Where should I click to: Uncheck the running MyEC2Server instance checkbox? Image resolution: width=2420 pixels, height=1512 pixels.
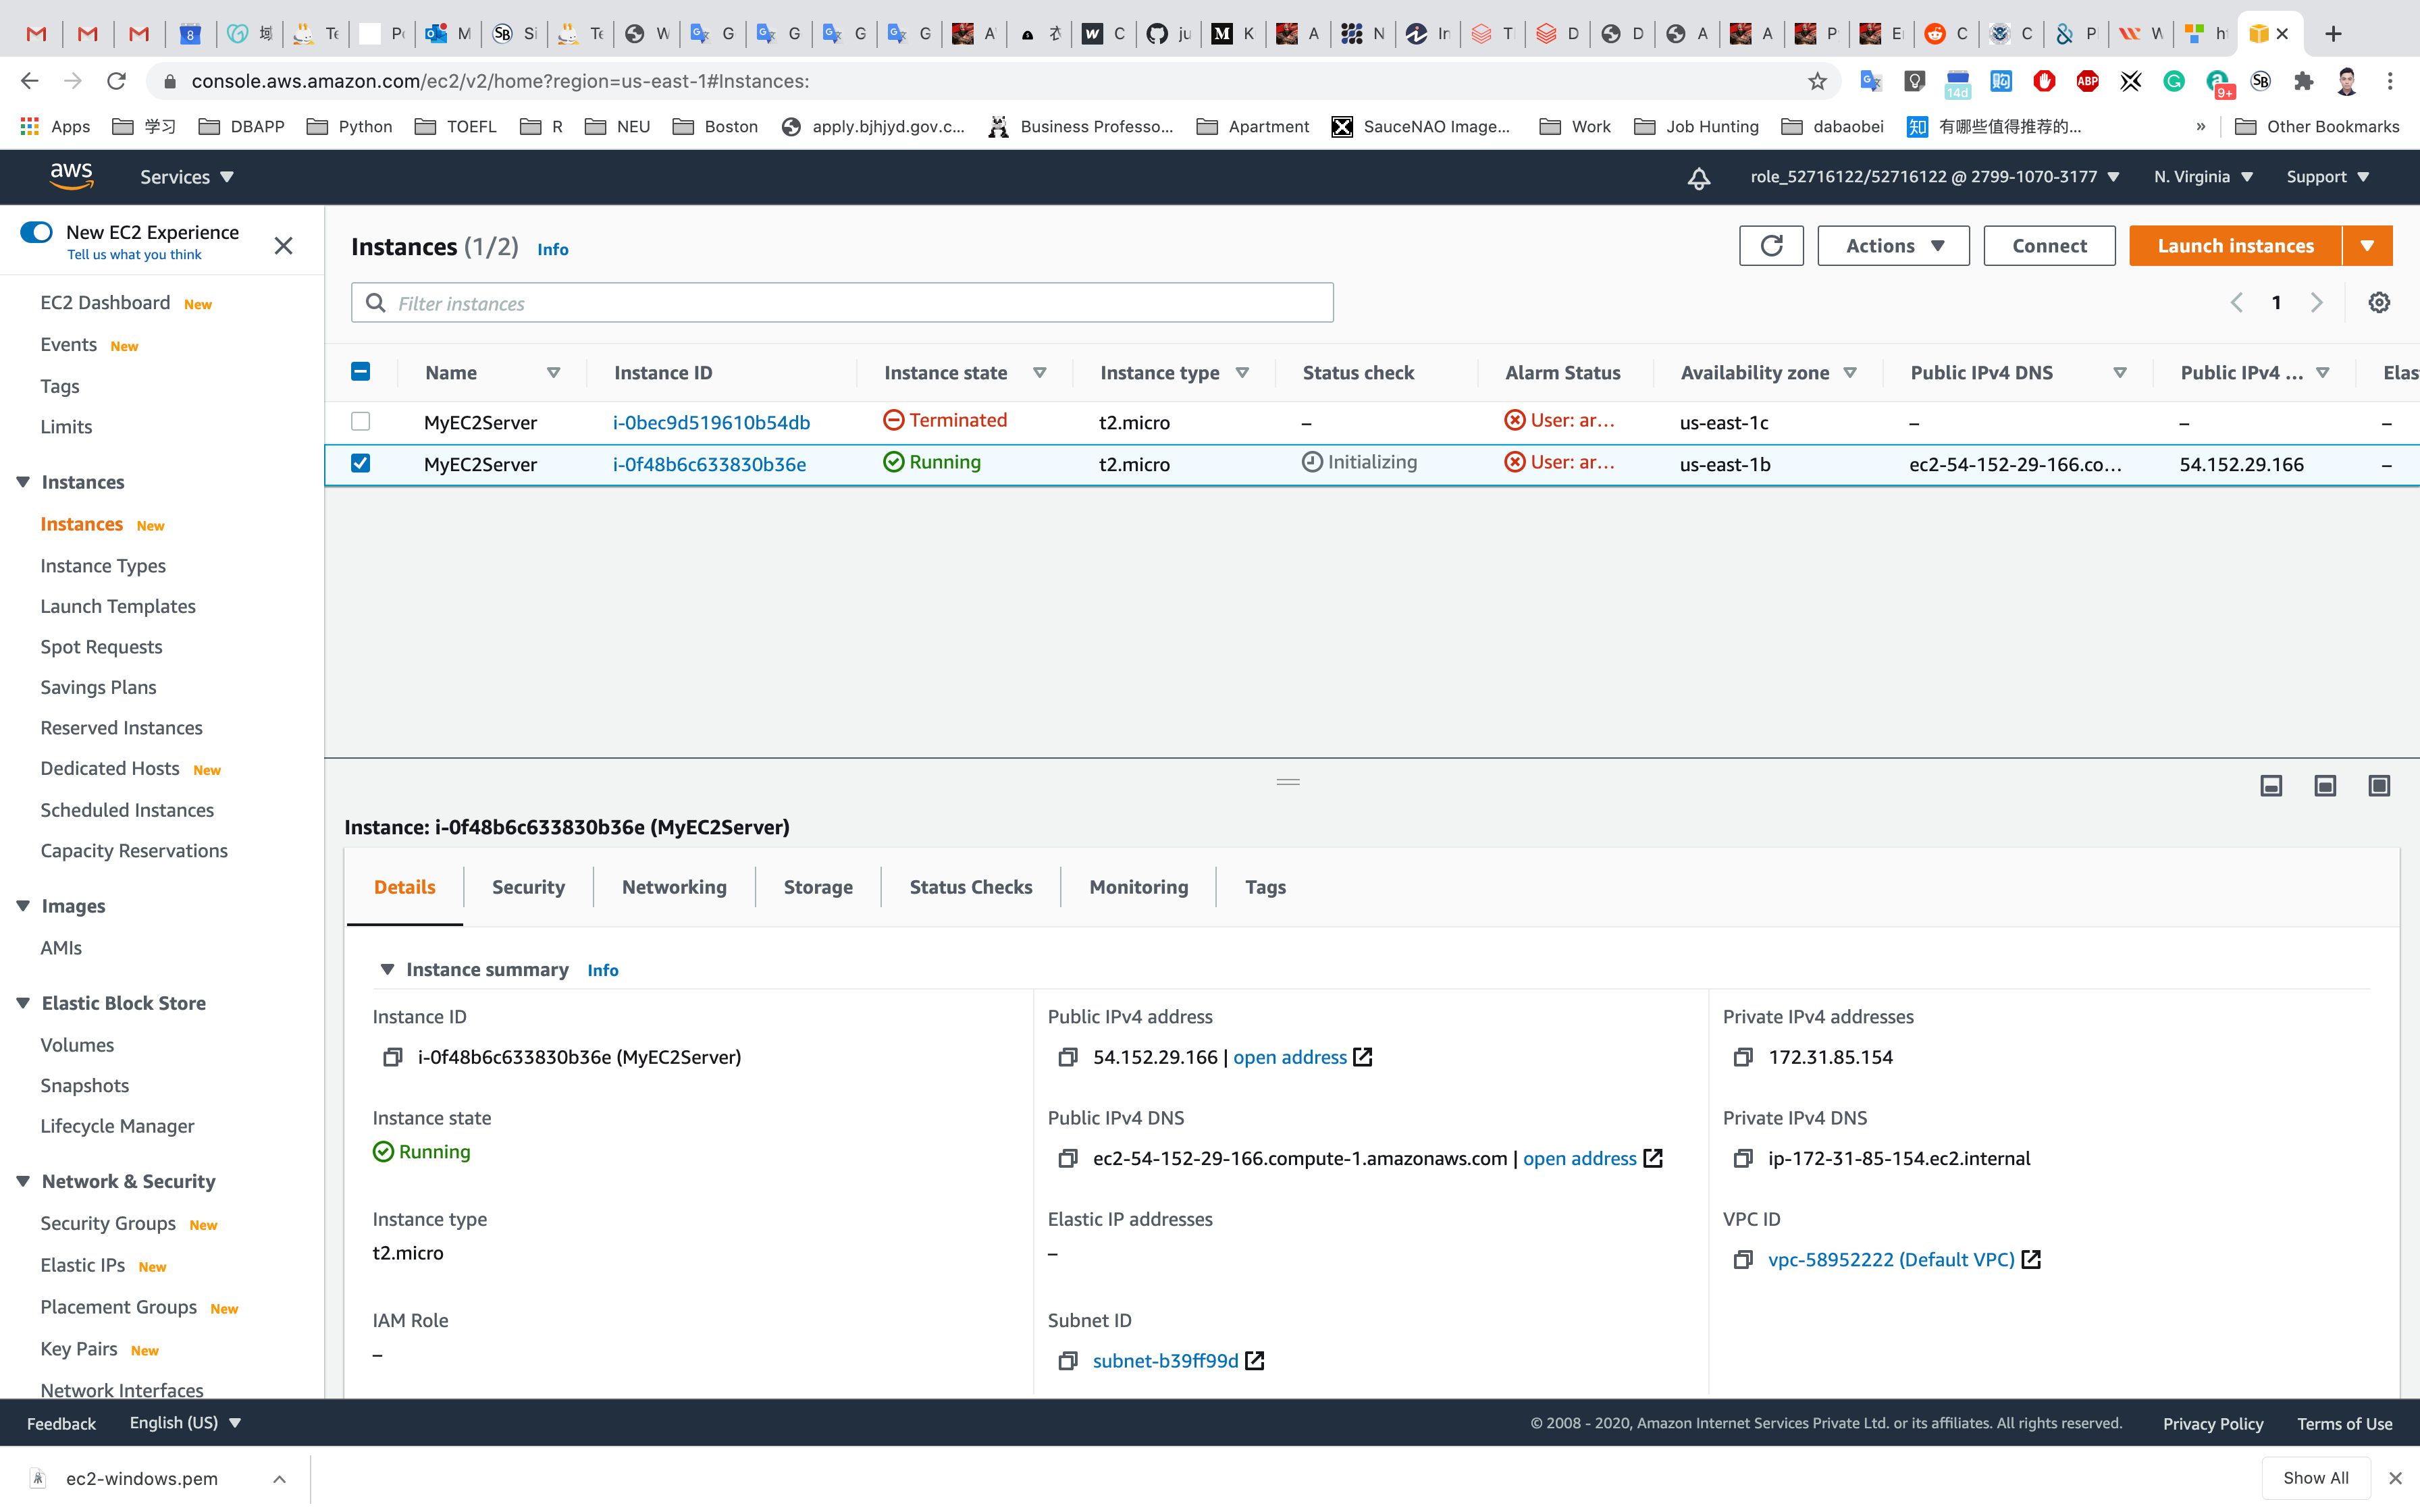[361, 463]
